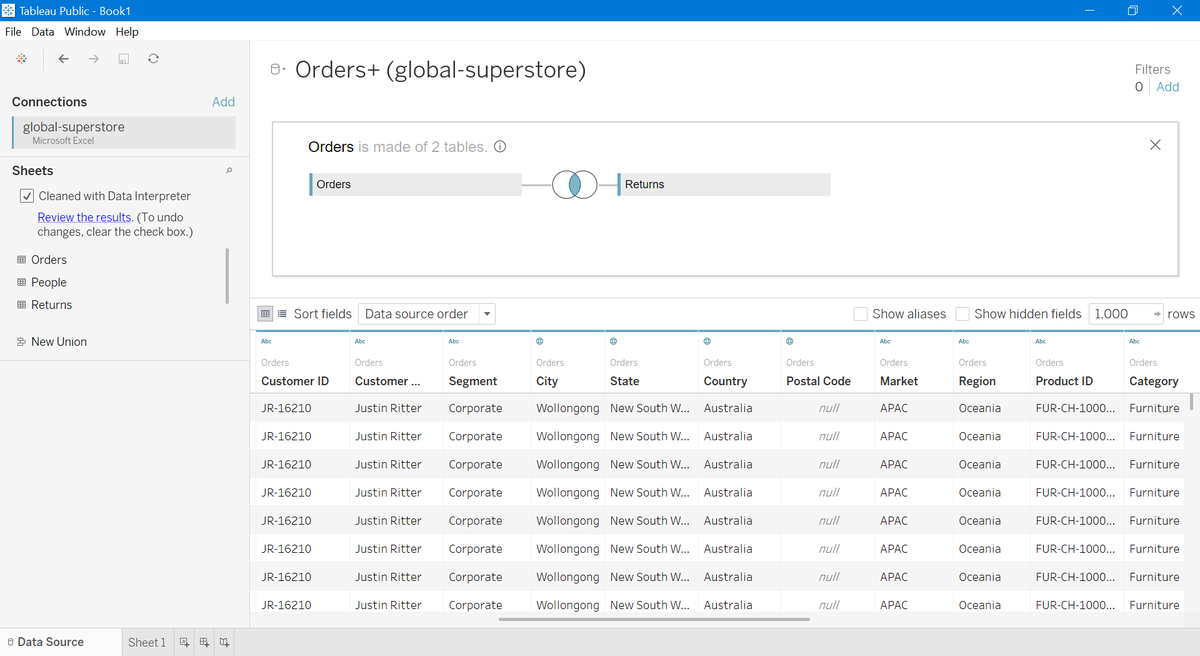Click the data source cylinder icon beside title
The image size is (1200, 656).
tap(277, 70)
